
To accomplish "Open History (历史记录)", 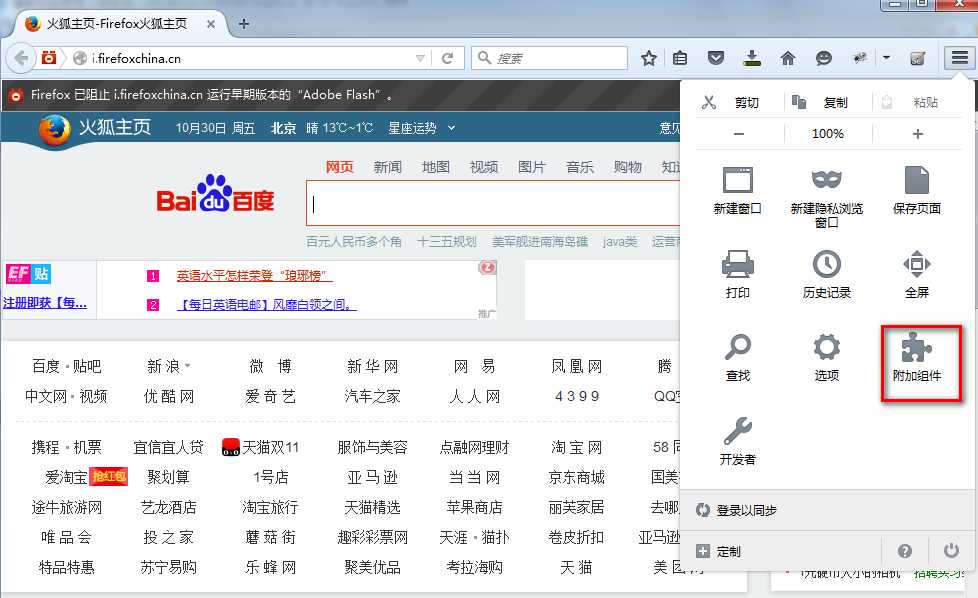I will tap(826, 274).
